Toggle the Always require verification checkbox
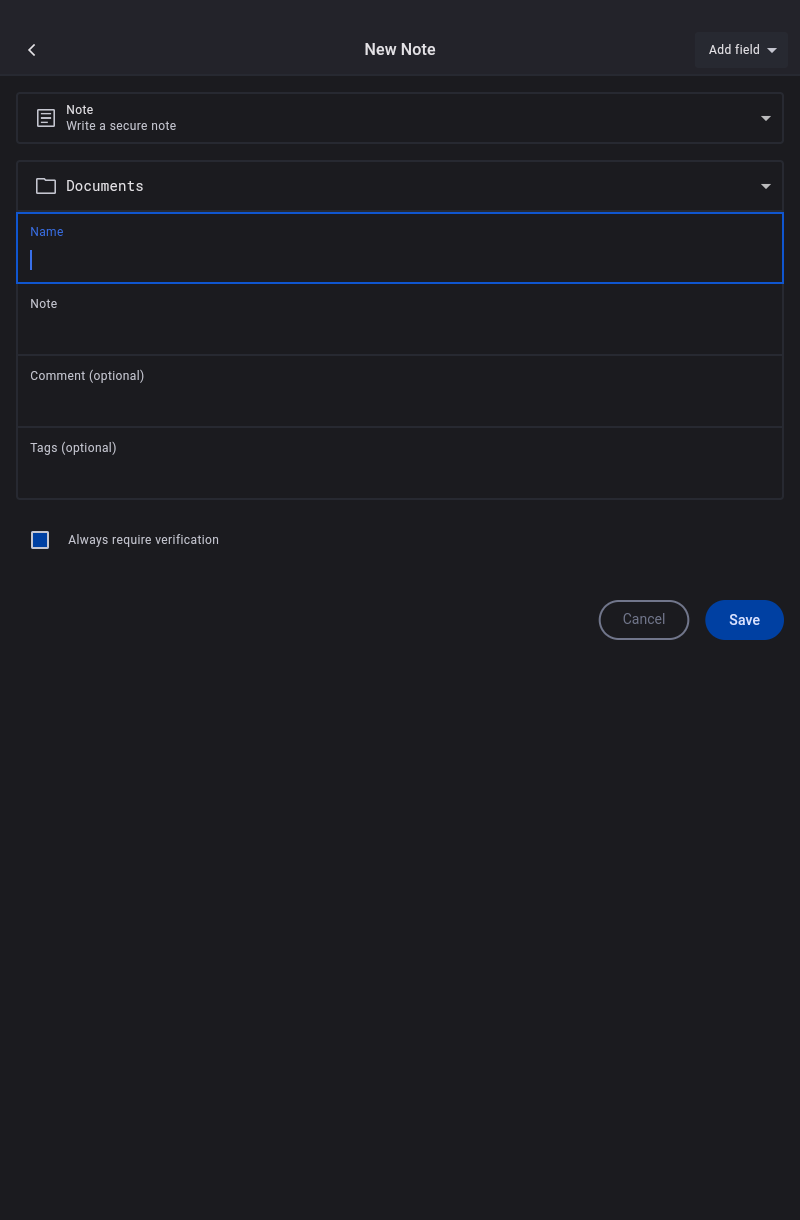Image resolution: width=800 pixels, height=1220 pixels. coord(40,540)
